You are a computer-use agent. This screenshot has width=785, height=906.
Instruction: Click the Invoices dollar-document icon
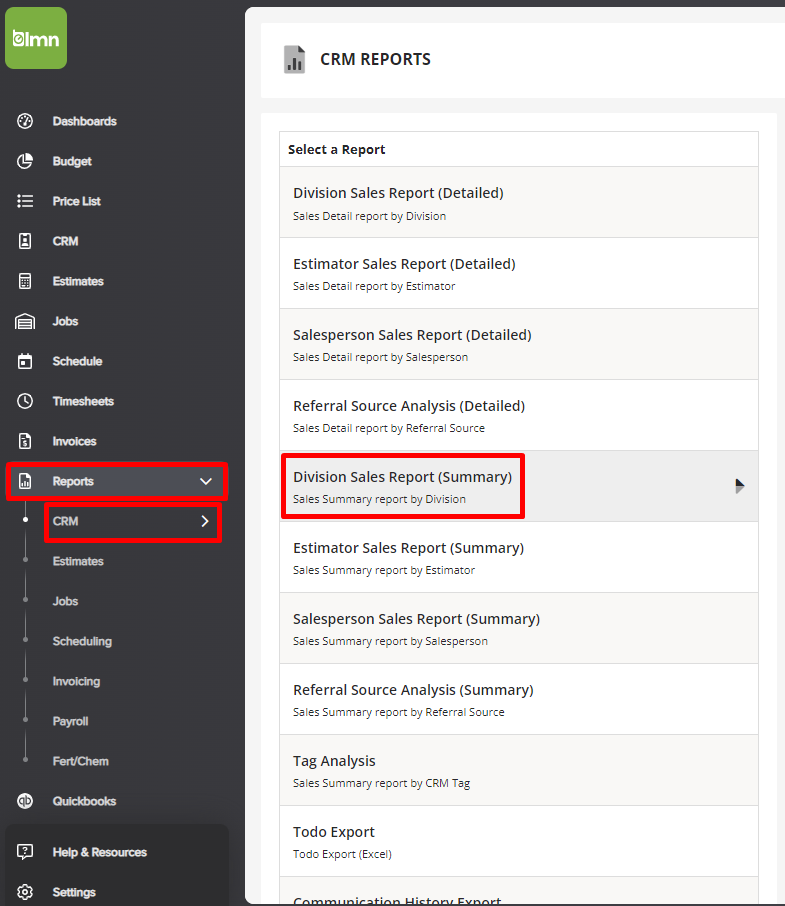pos(25,441)
